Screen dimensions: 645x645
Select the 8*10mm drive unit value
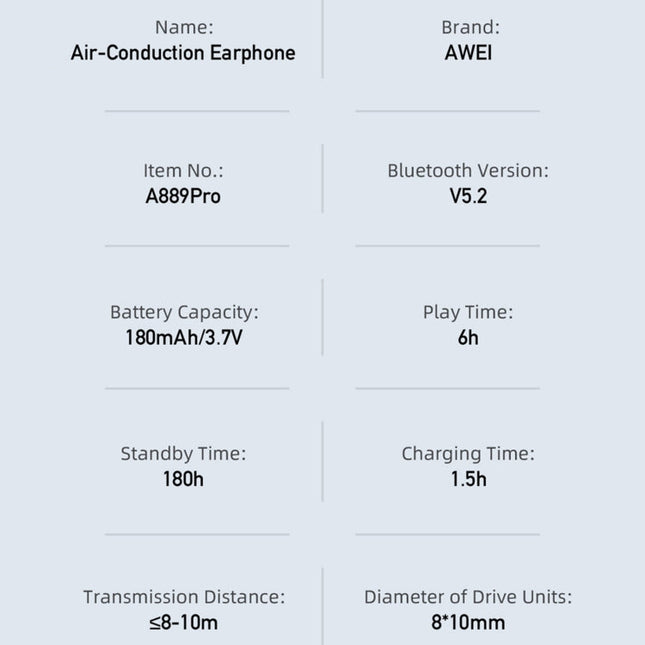click(468, 623)
